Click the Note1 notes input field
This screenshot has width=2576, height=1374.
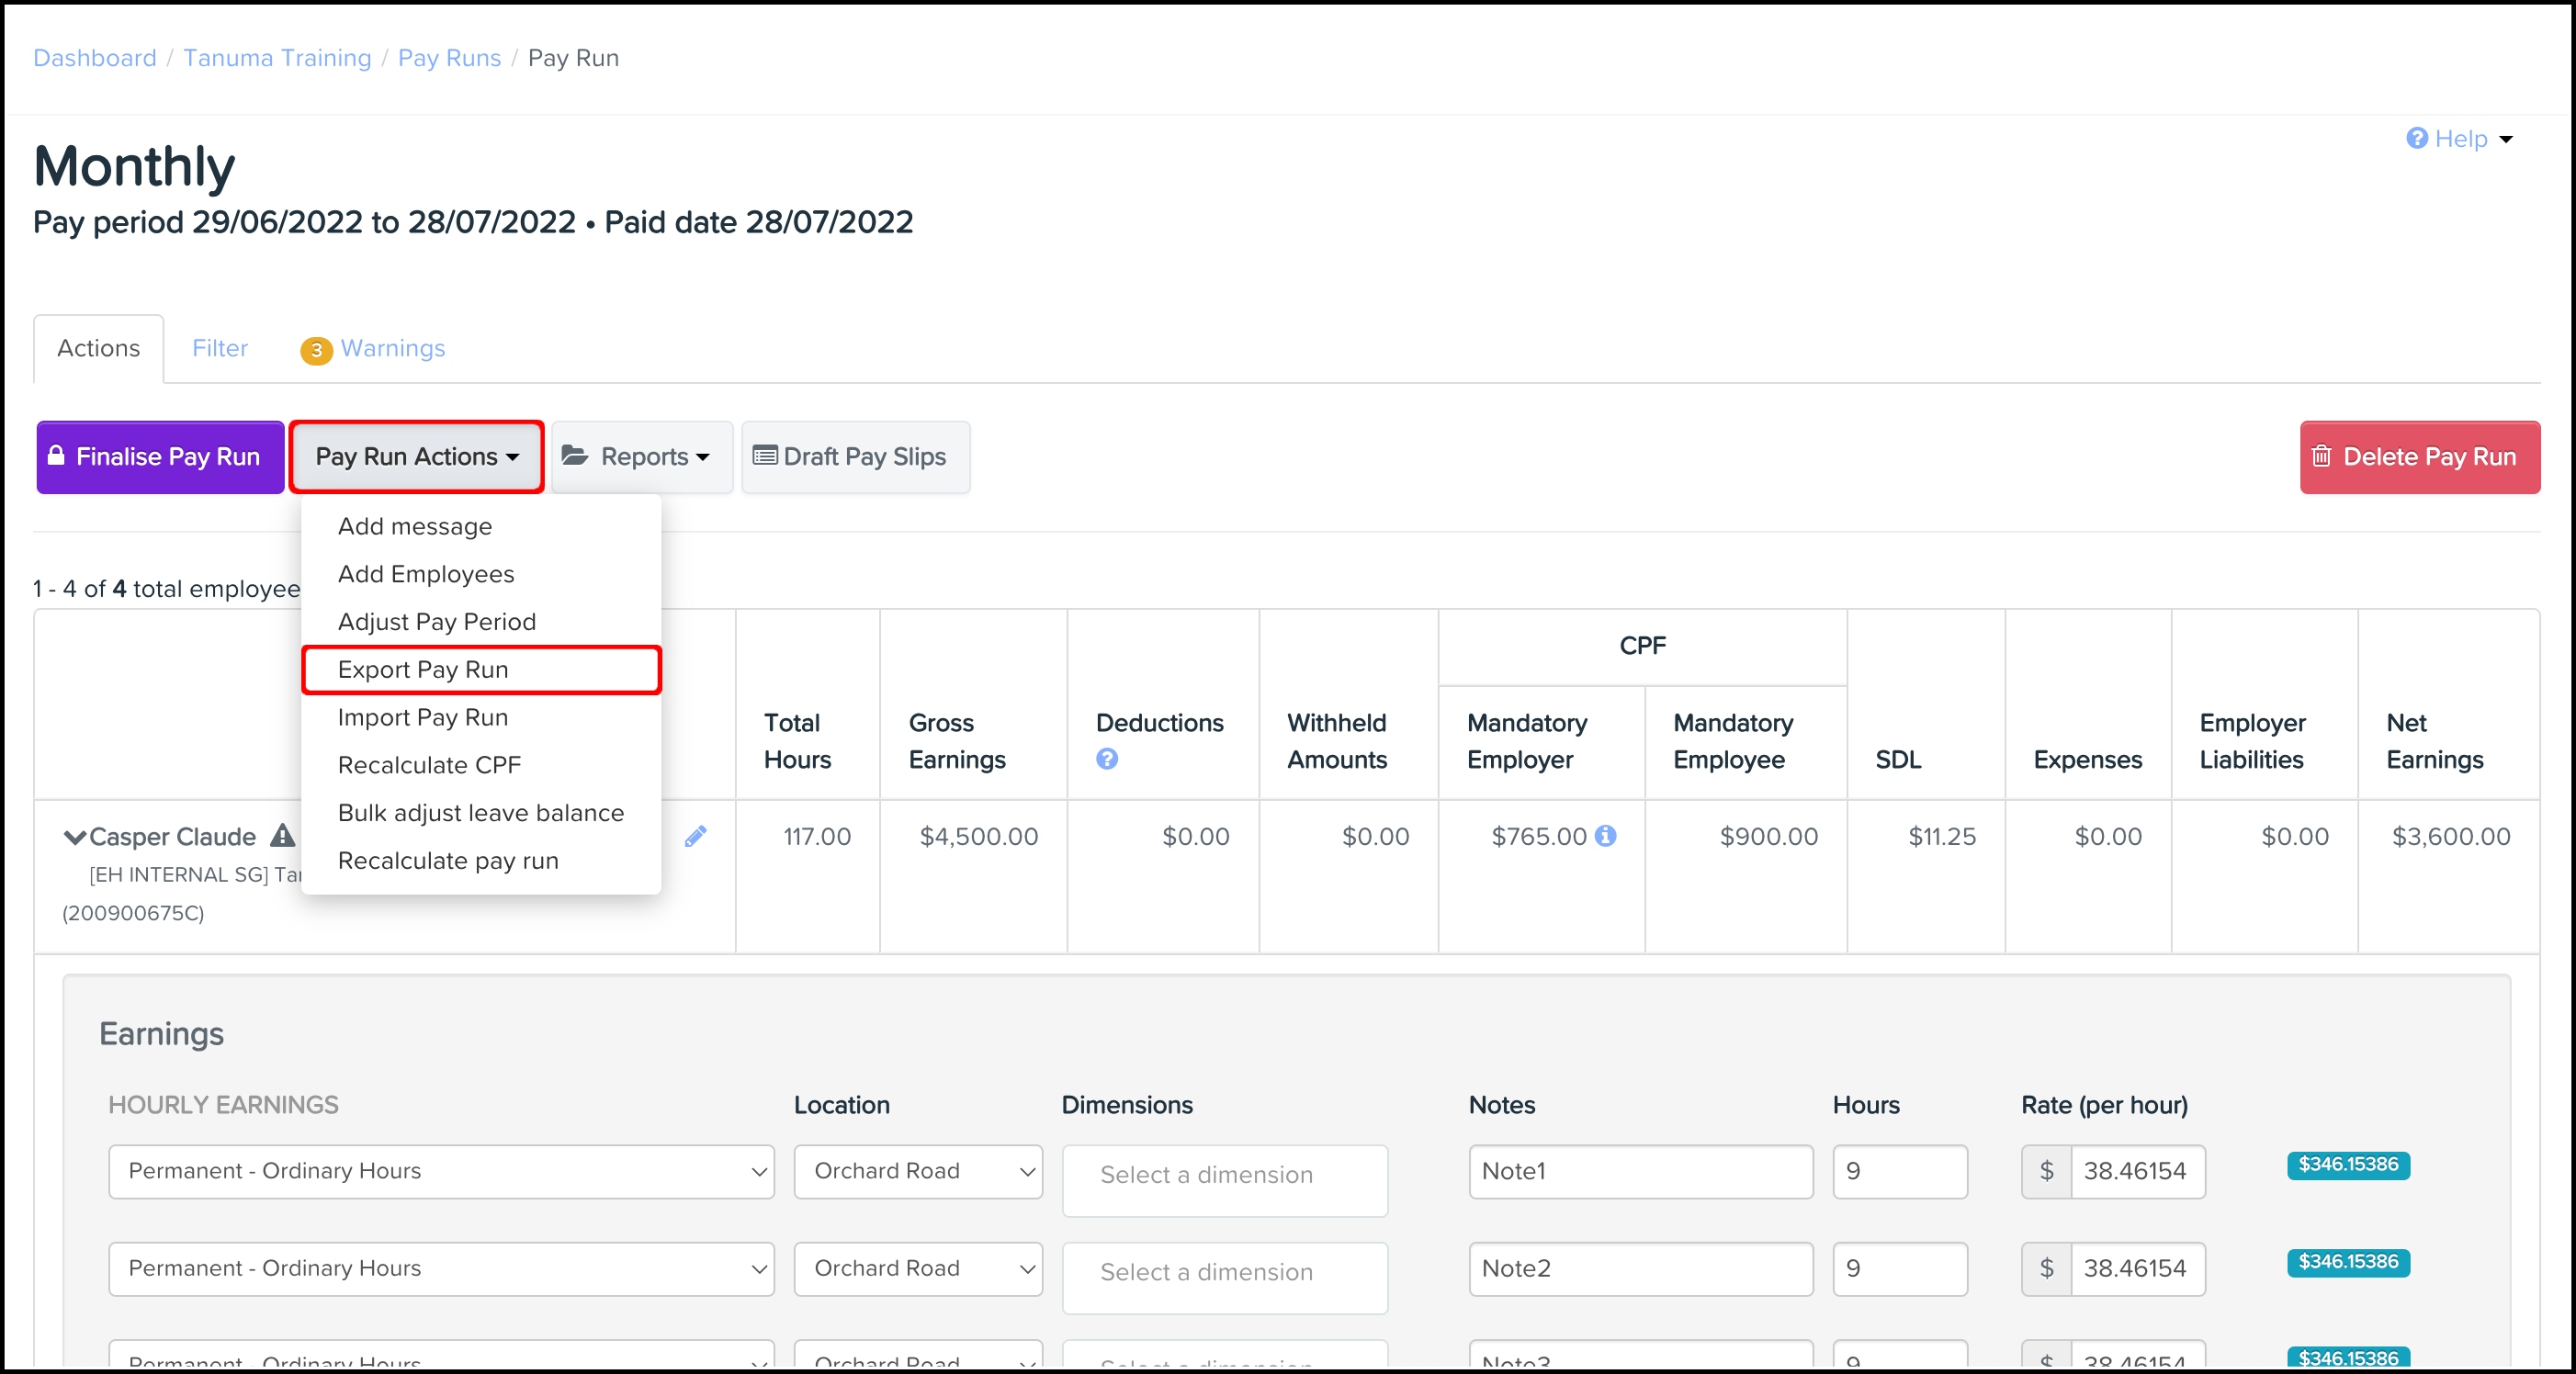coord(1639,1171)
